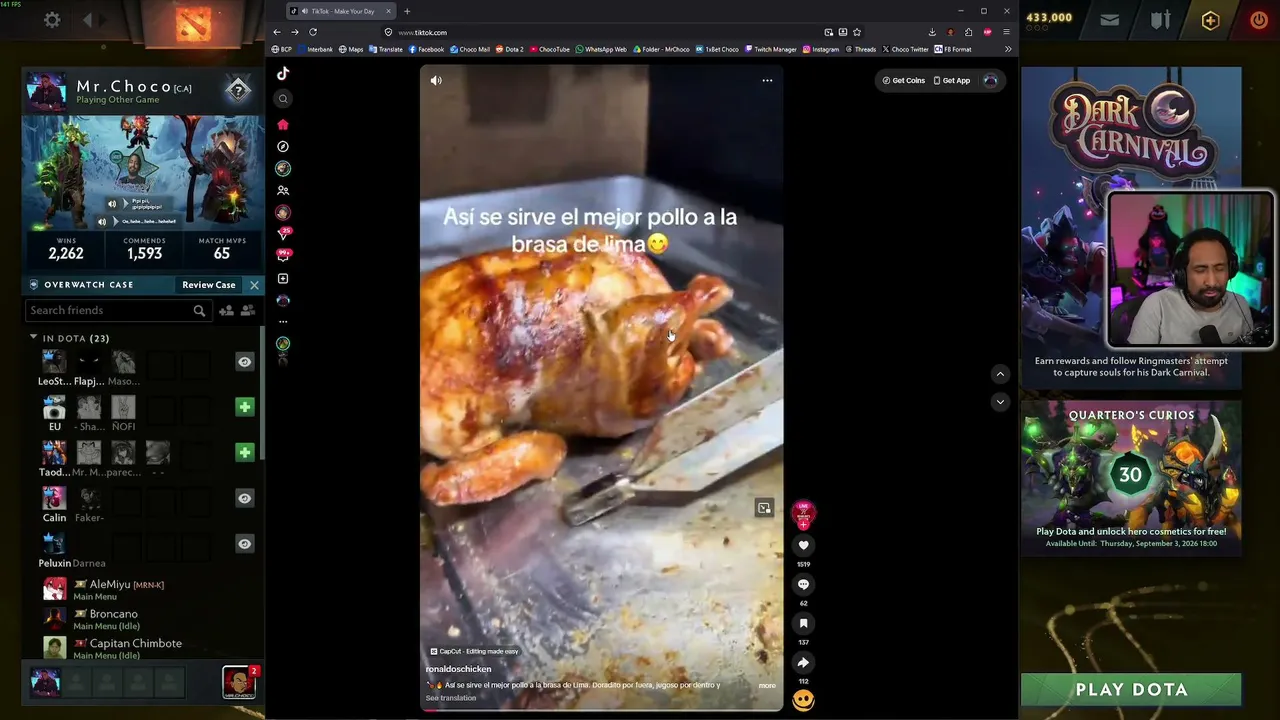Image resolution: width=1280 pixels, height=720 pixels.
Task: Save the video with bookmark icon
Action: [803, 623]
